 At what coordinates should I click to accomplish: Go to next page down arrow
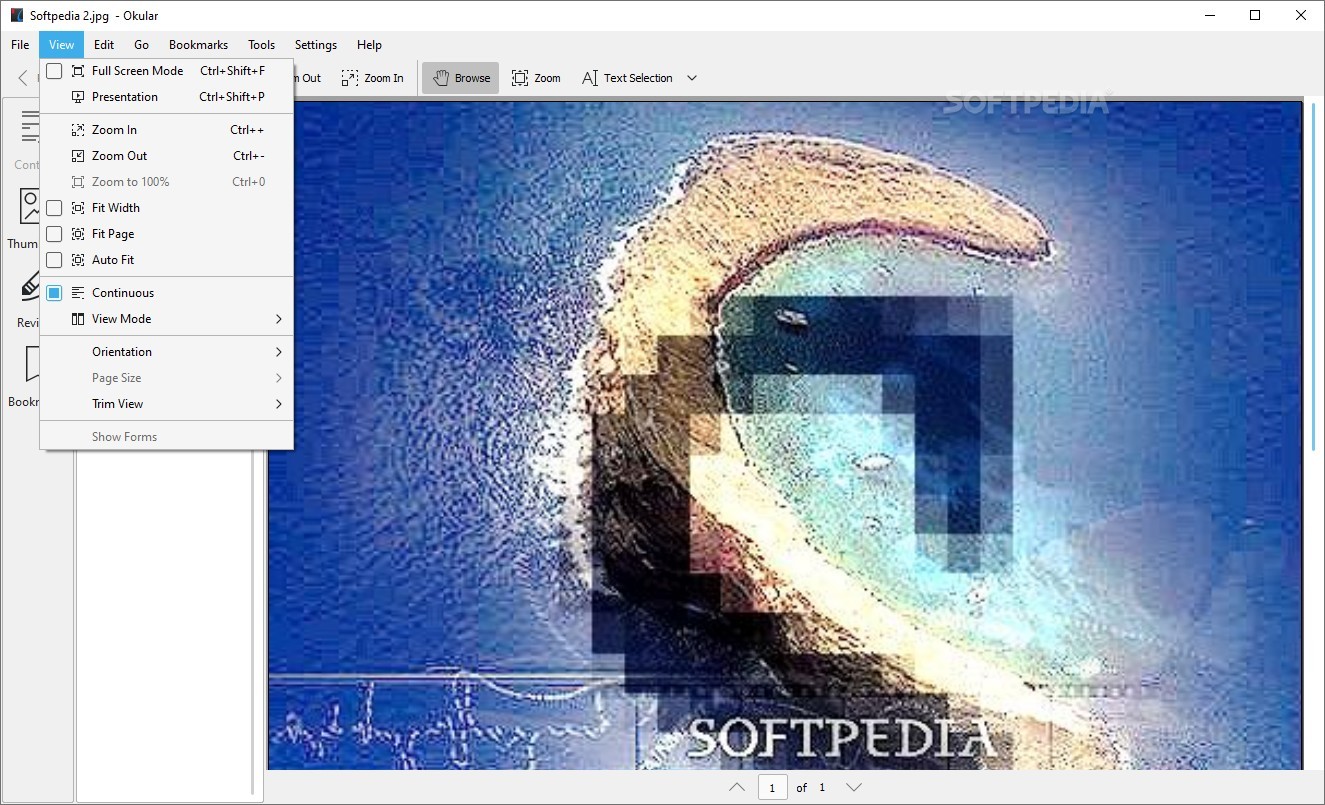click(x=853, y=787)
